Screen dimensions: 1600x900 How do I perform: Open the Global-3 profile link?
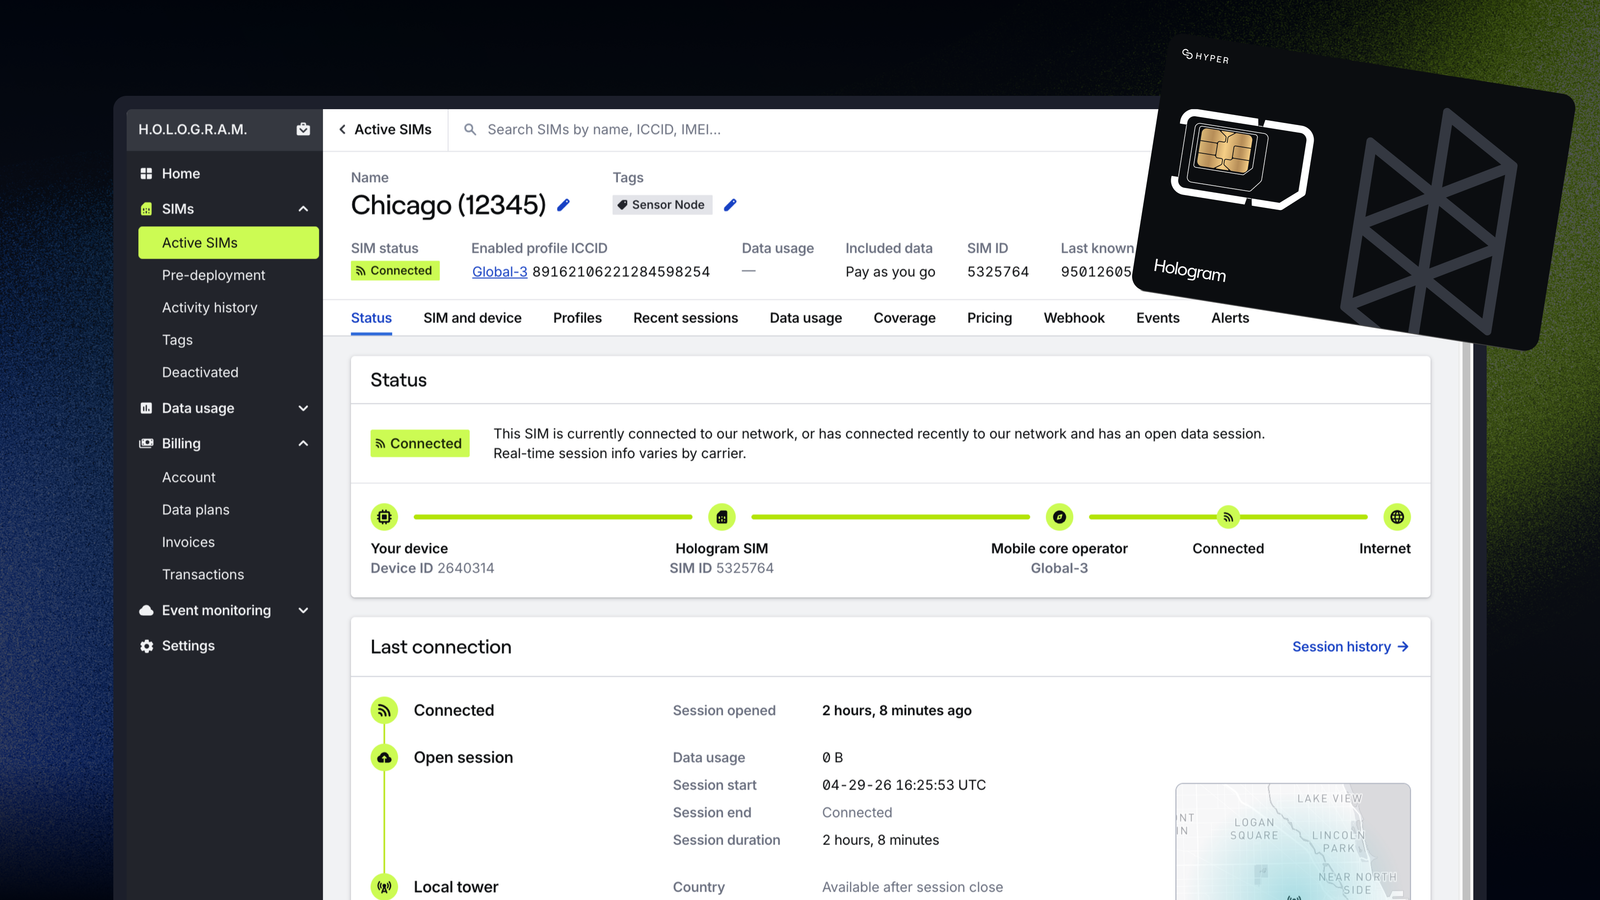coord(499,272)
